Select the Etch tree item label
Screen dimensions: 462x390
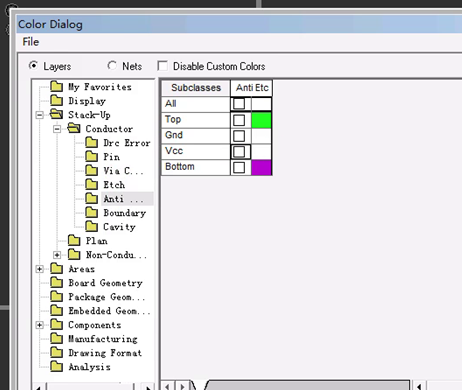coord(114,185)
